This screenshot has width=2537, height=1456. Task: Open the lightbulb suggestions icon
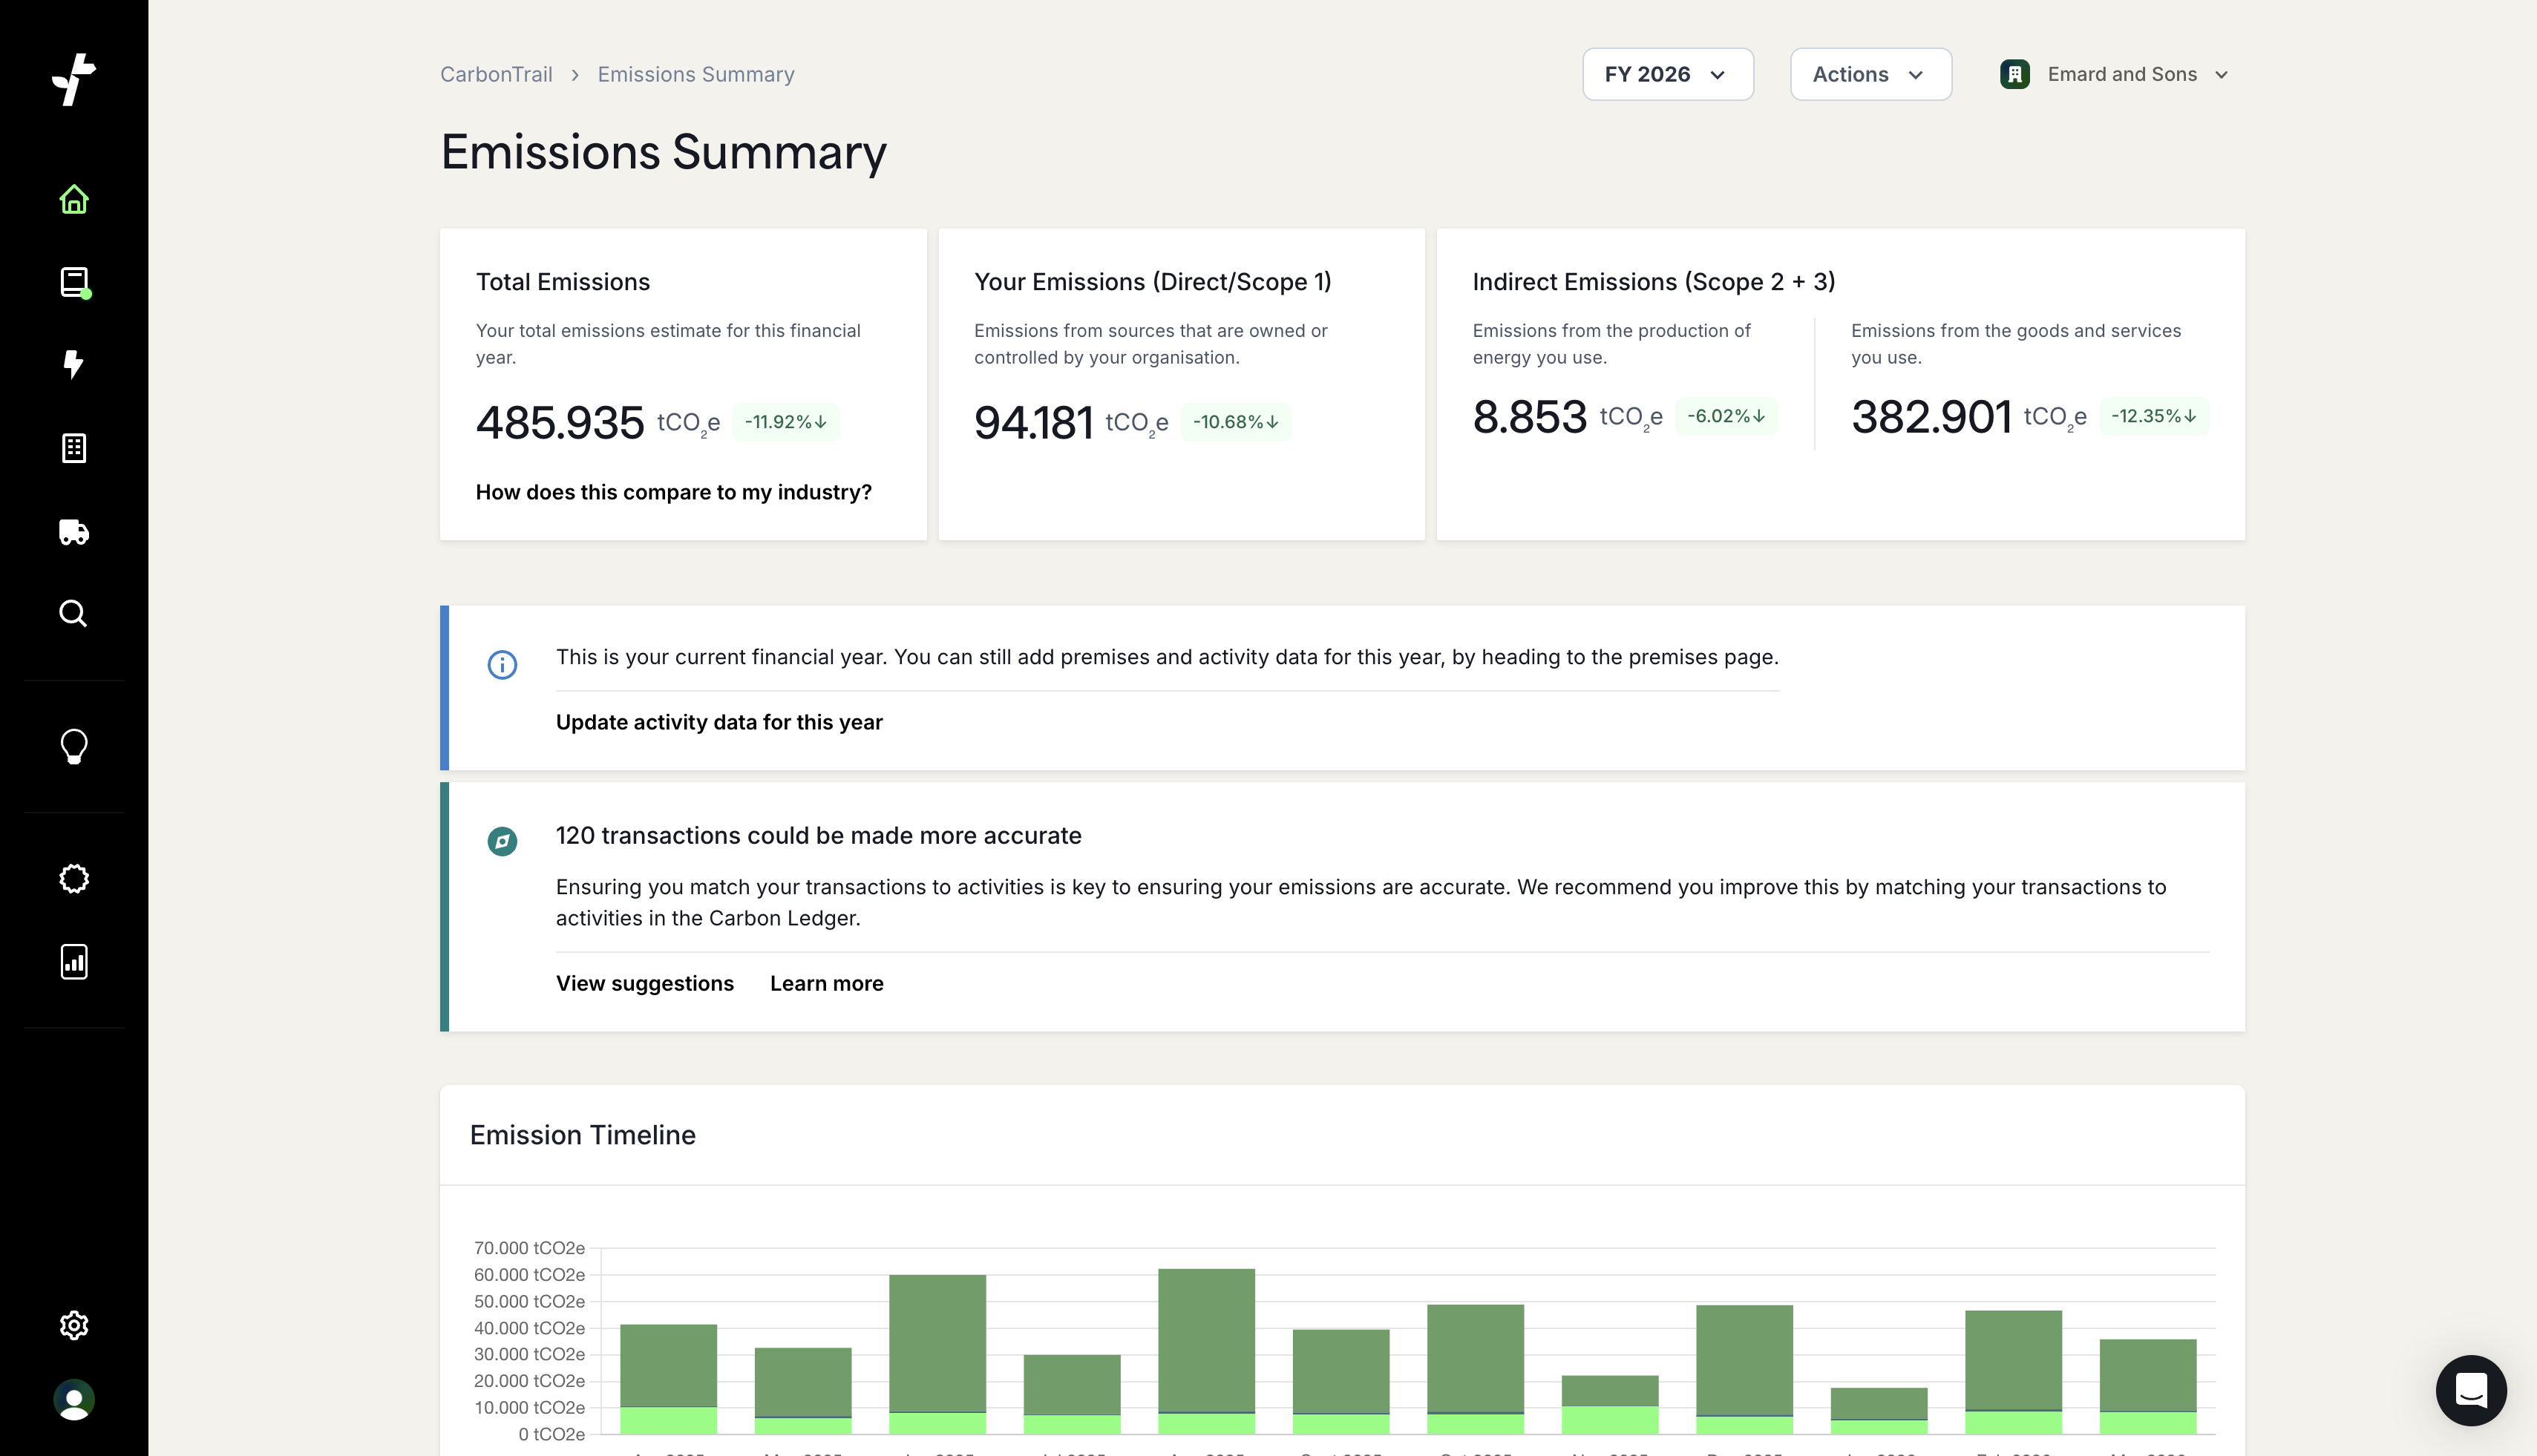pyautogui.click(x=74, y=746)
